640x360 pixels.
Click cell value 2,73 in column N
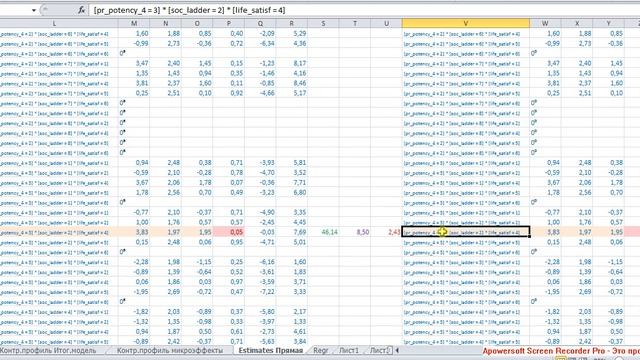(x=173, y=44)
